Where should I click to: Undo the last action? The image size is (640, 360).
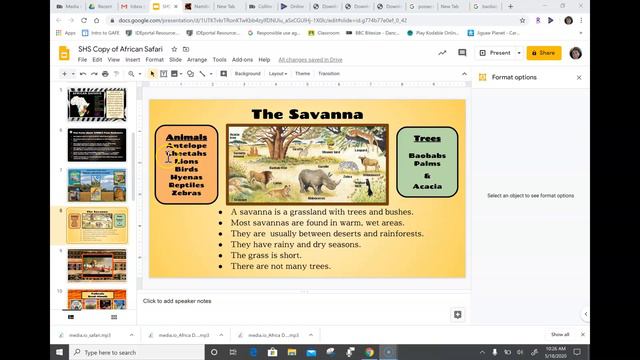[83, 74]
